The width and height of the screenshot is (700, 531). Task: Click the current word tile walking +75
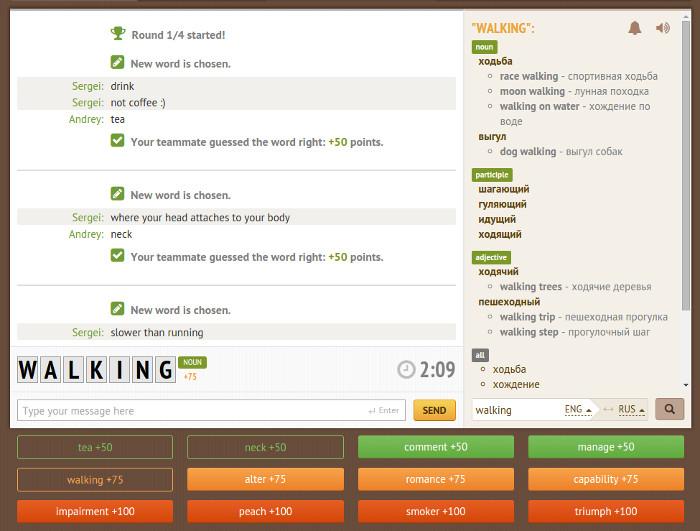[95, 480]
